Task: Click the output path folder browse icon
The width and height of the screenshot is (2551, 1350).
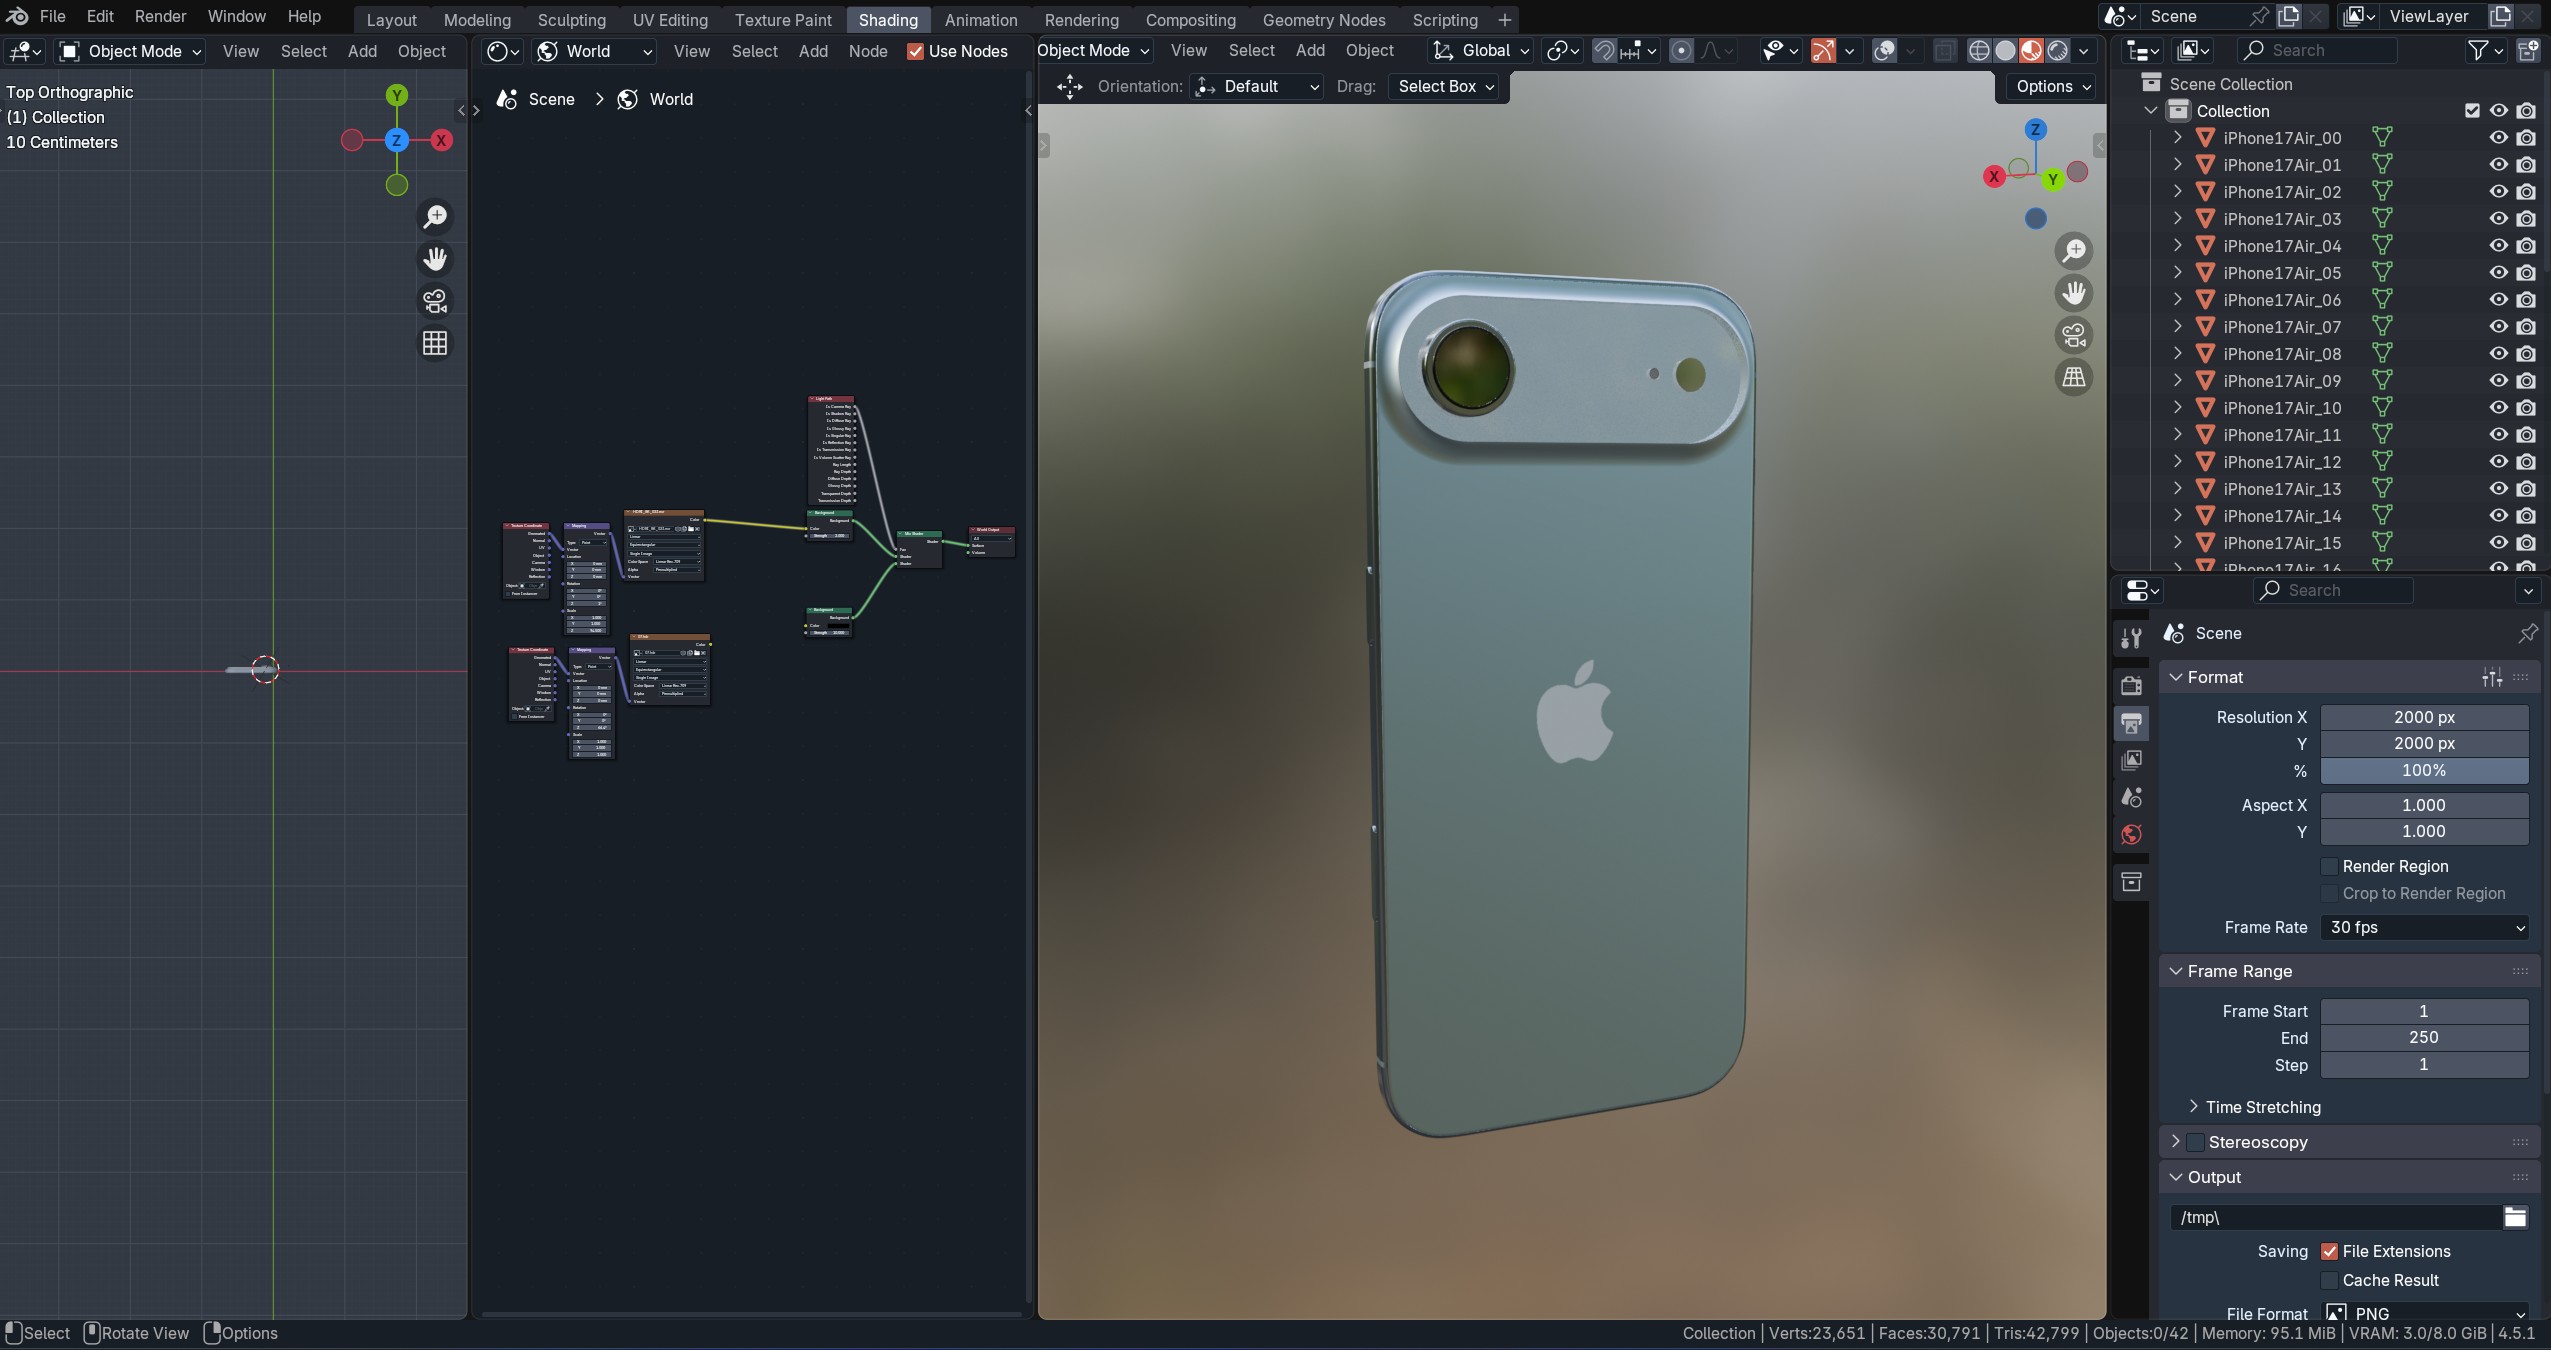Action: (x=2515, y=1217)
